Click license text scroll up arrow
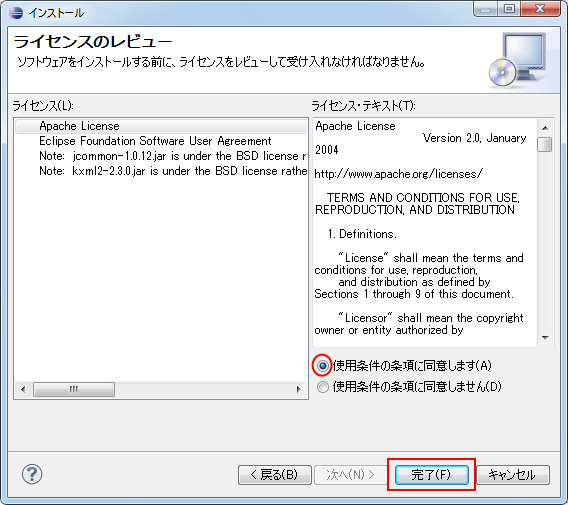Image resolution: width=568 pixels, height=505 pixels. 545,128
